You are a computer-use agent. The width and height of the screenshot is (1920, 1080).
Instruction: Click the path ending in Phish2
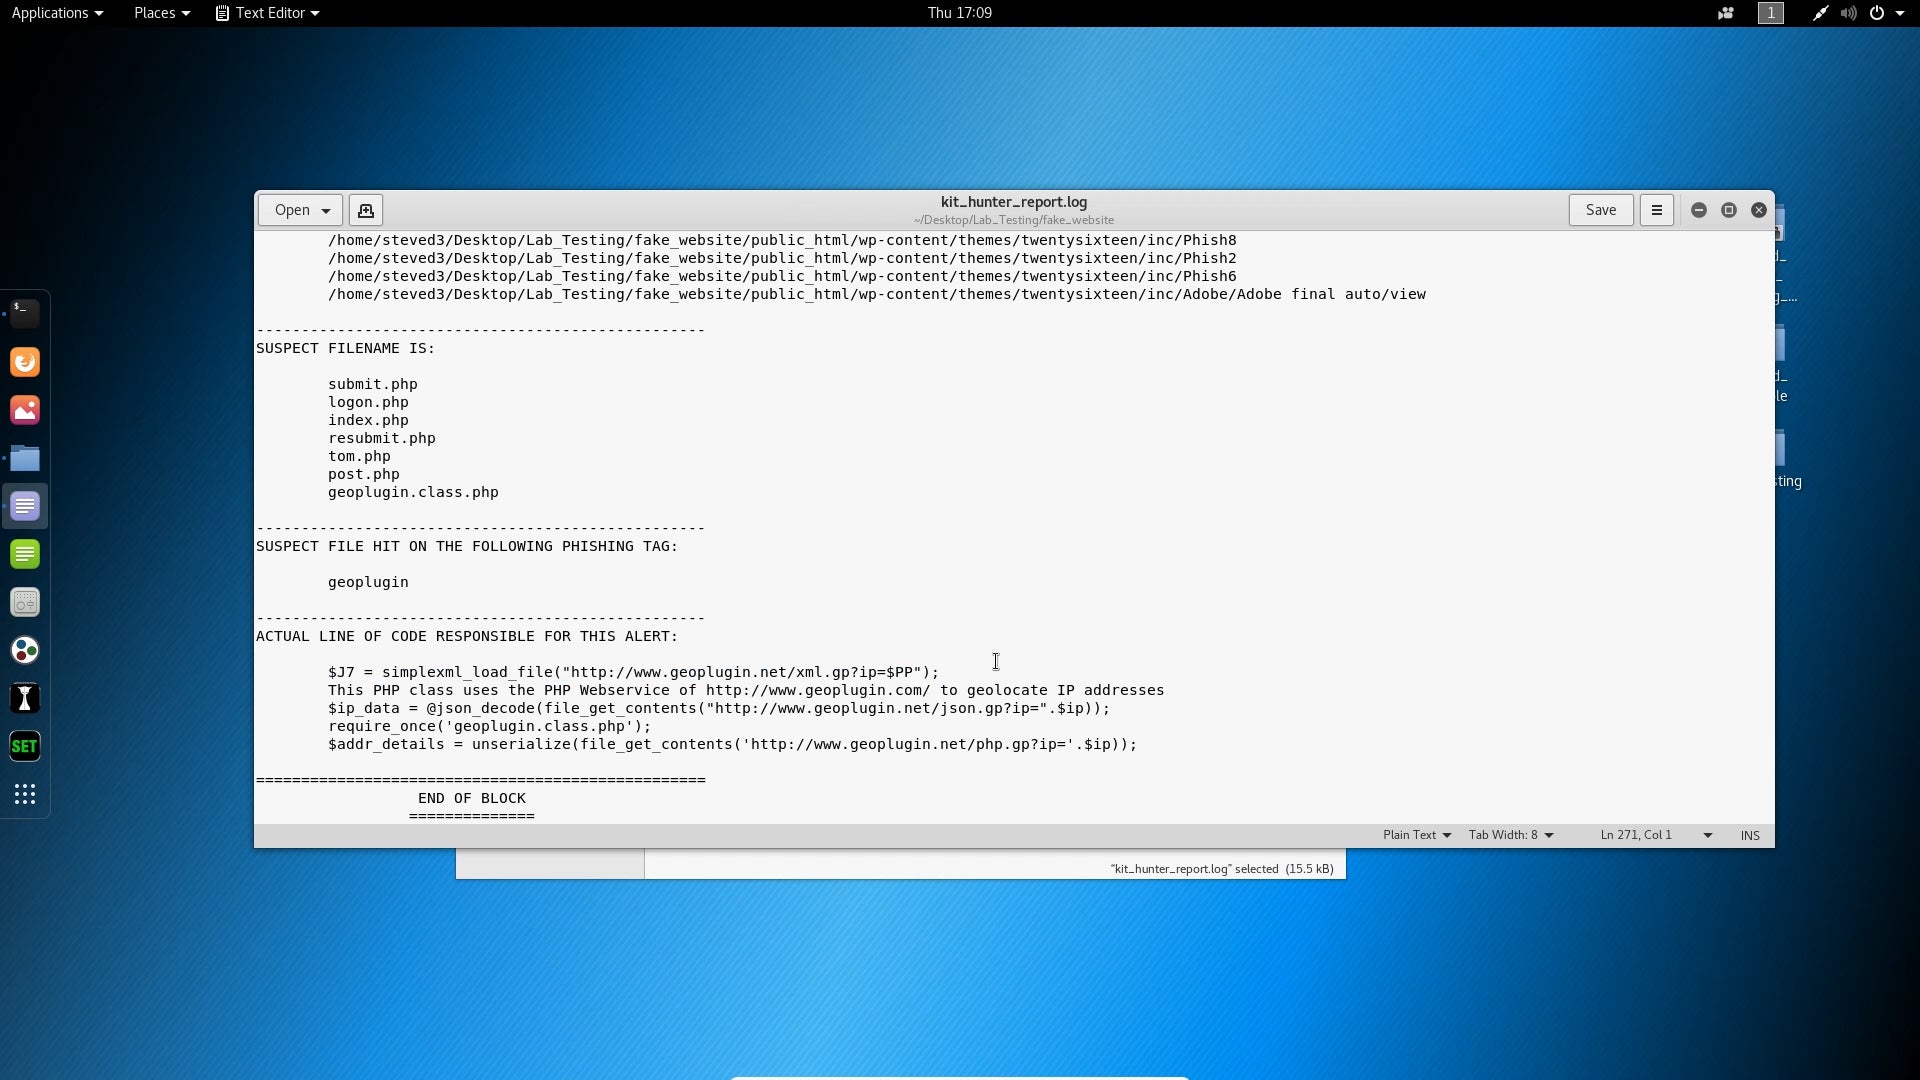pos(782,258)
